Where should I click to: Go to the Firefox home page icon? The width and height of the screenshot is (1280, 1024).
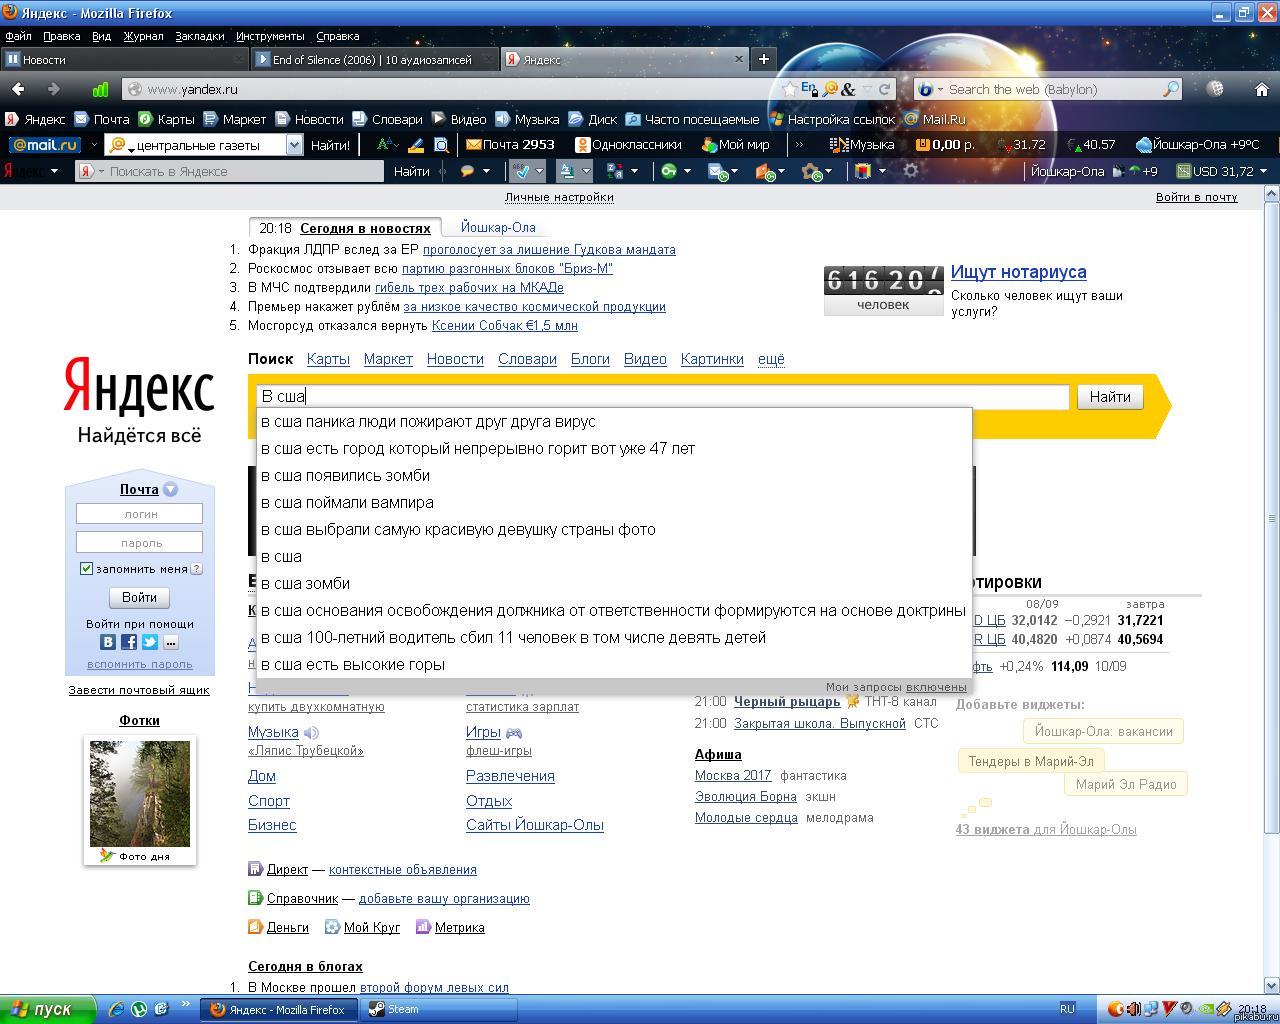coord(1261,89)
